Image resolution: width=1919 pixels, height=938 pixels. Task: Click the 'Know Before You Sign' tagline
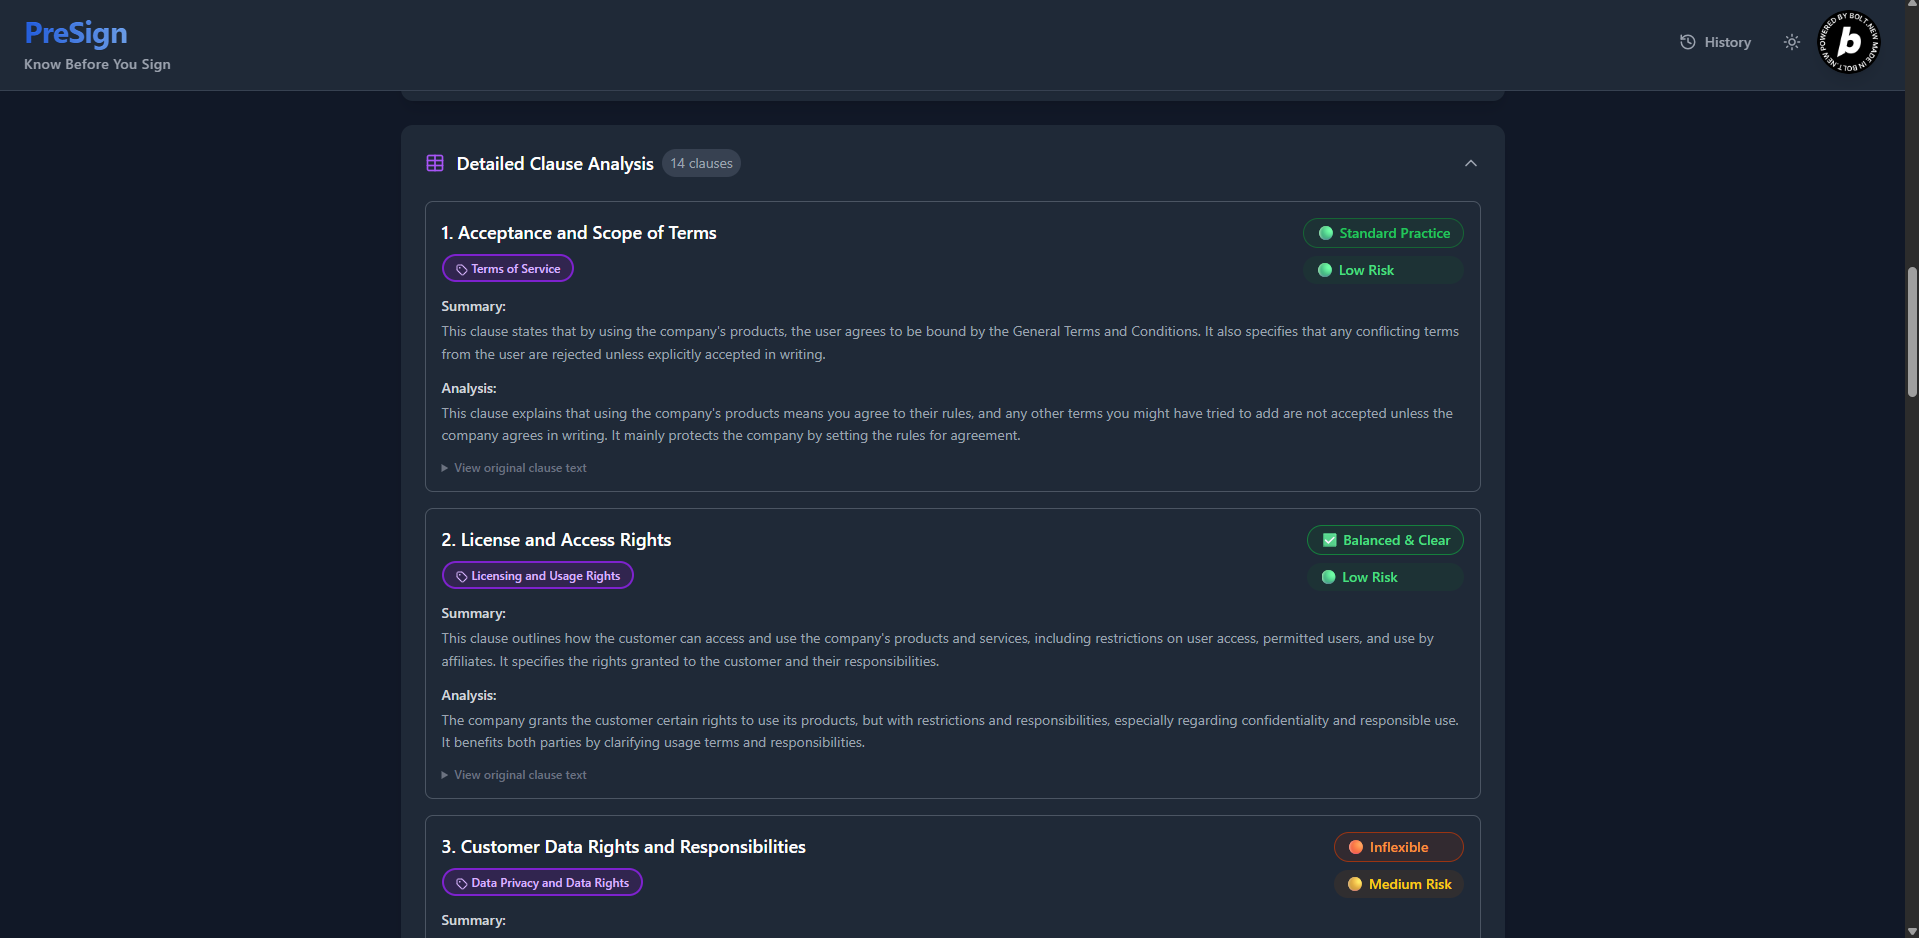click(97, 64)
